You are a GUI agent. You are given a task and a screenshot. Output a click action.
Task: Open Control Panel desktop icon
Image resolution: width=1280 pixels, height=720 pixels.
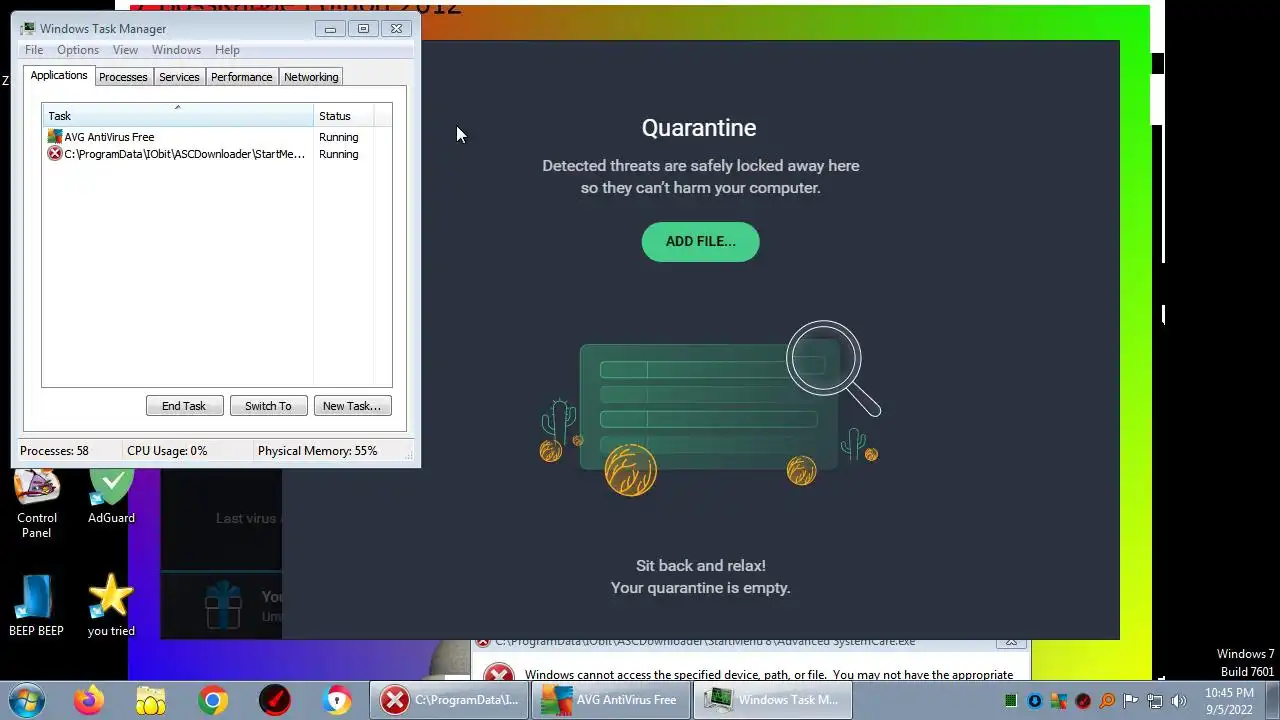(37, 502)
